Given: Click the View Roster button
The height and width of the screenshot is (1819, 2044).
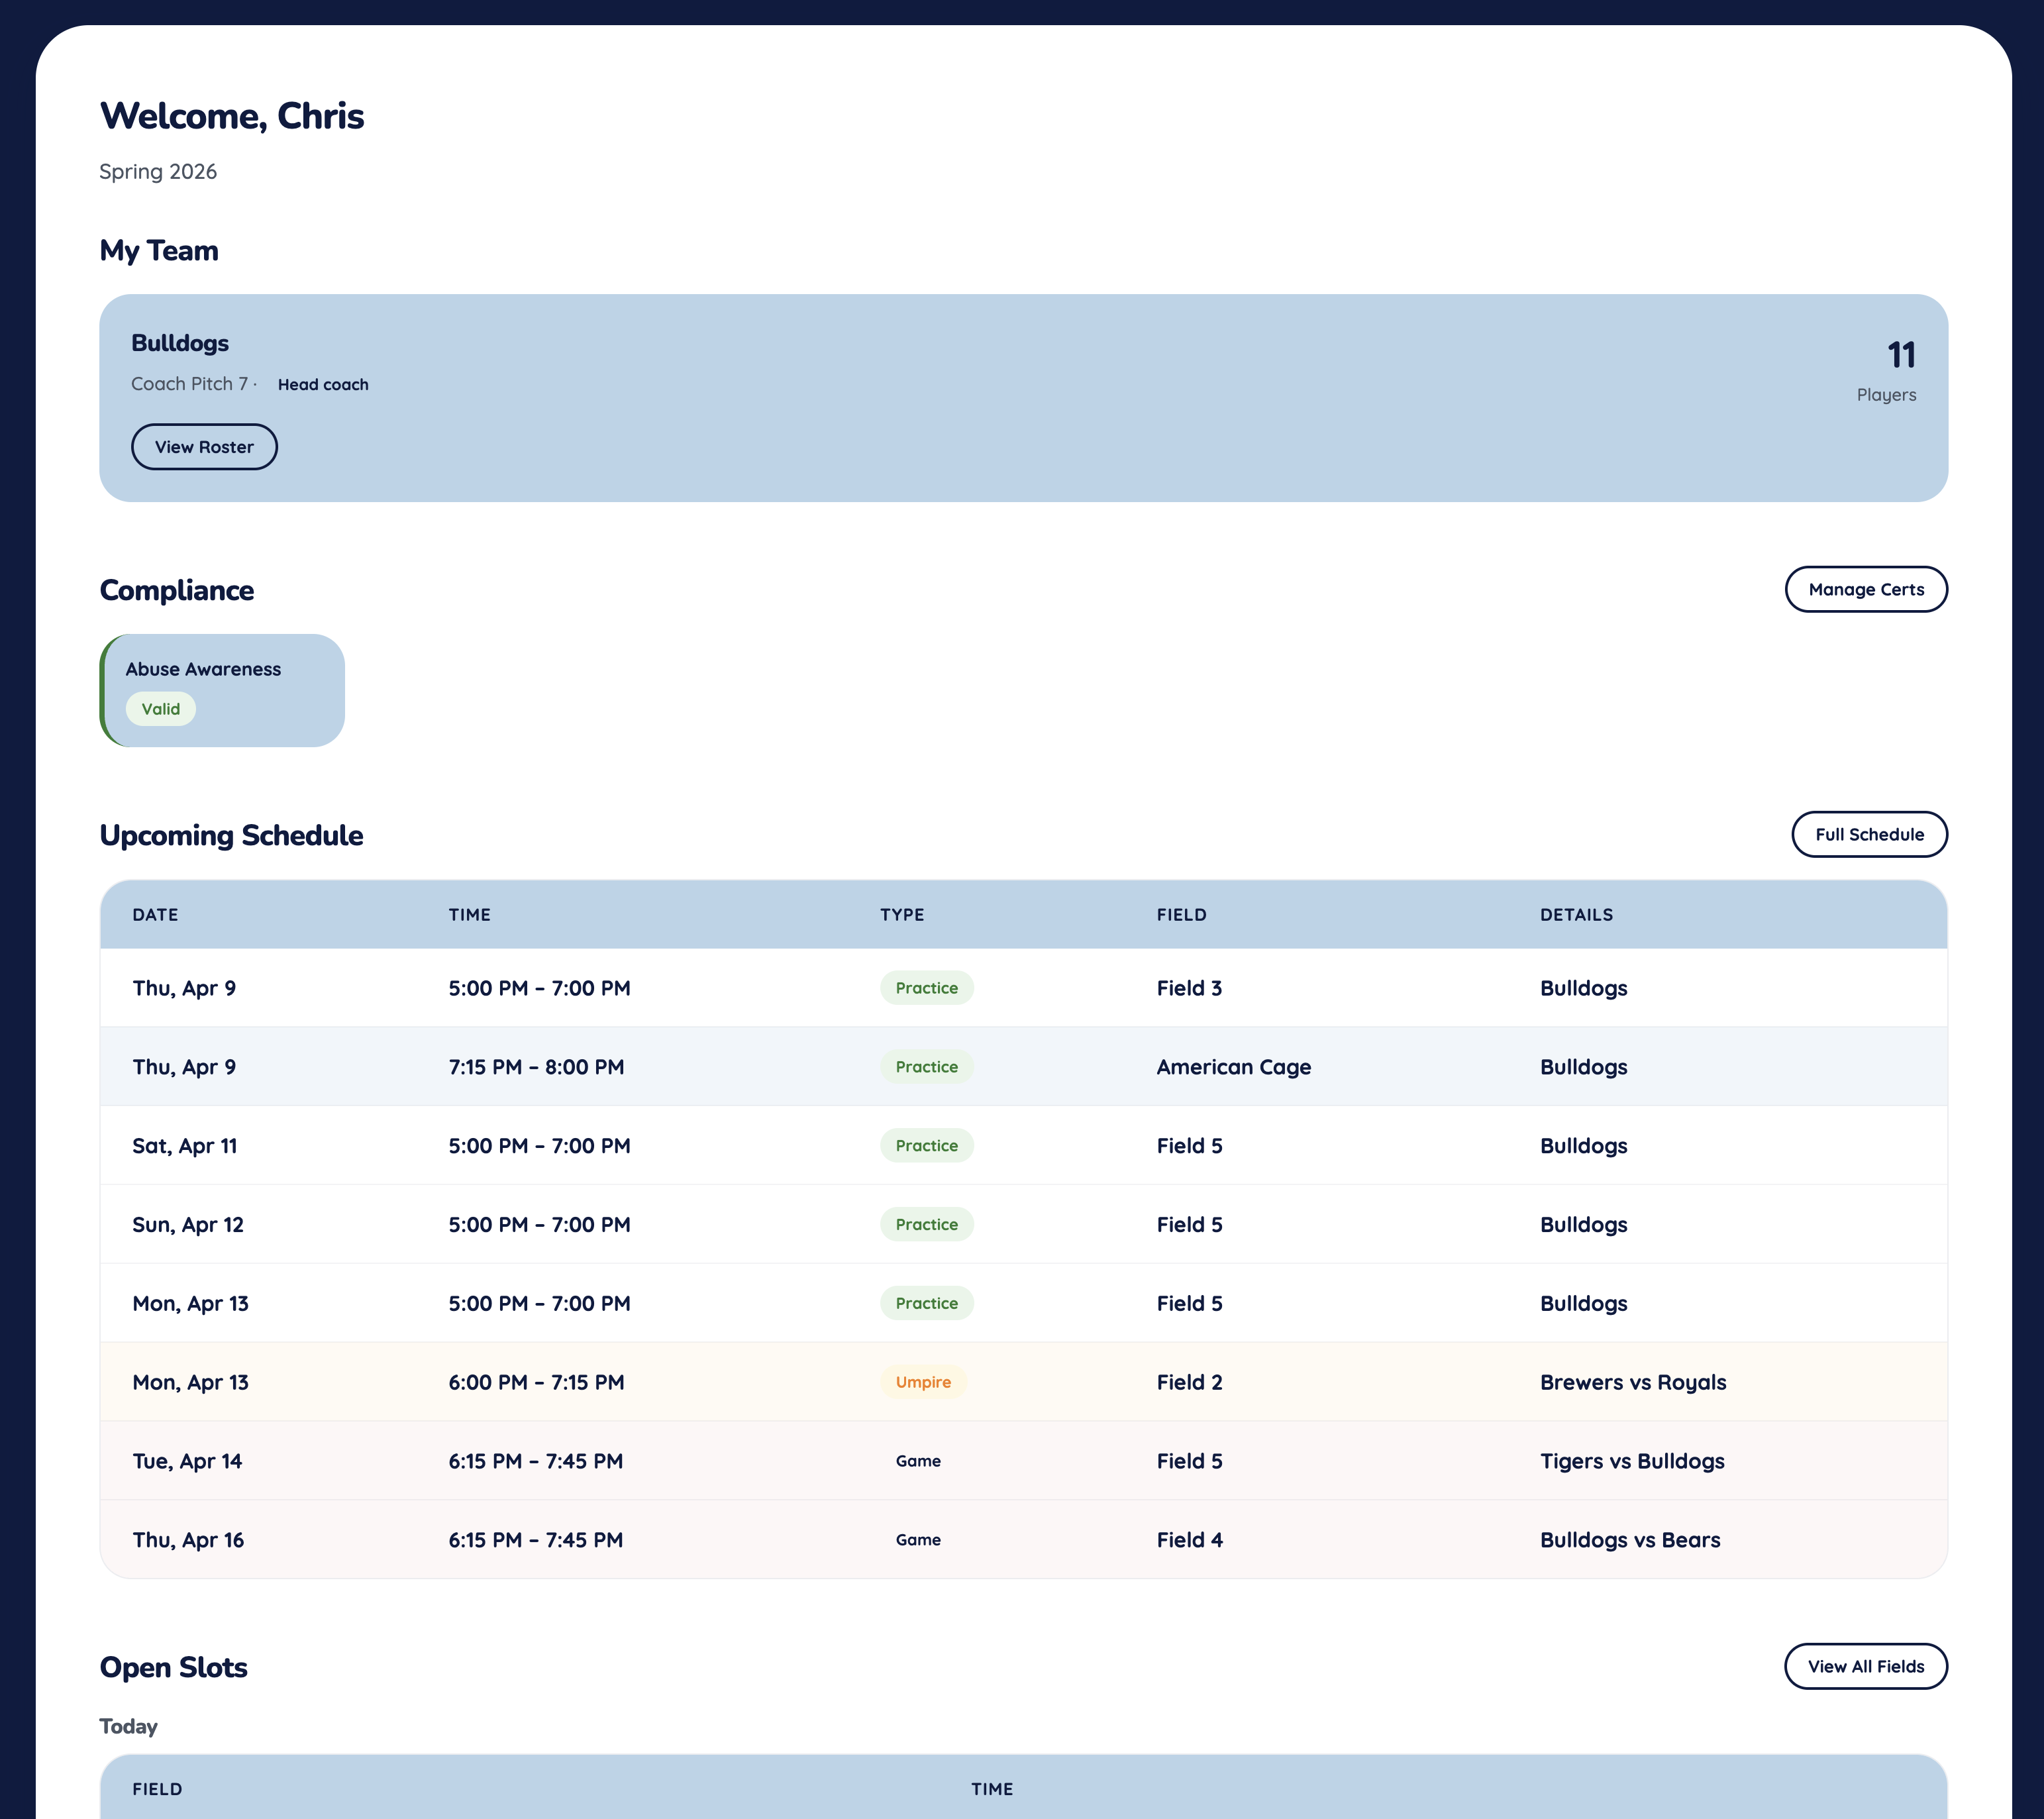Looking at the screenshot, I should point(204,447).
